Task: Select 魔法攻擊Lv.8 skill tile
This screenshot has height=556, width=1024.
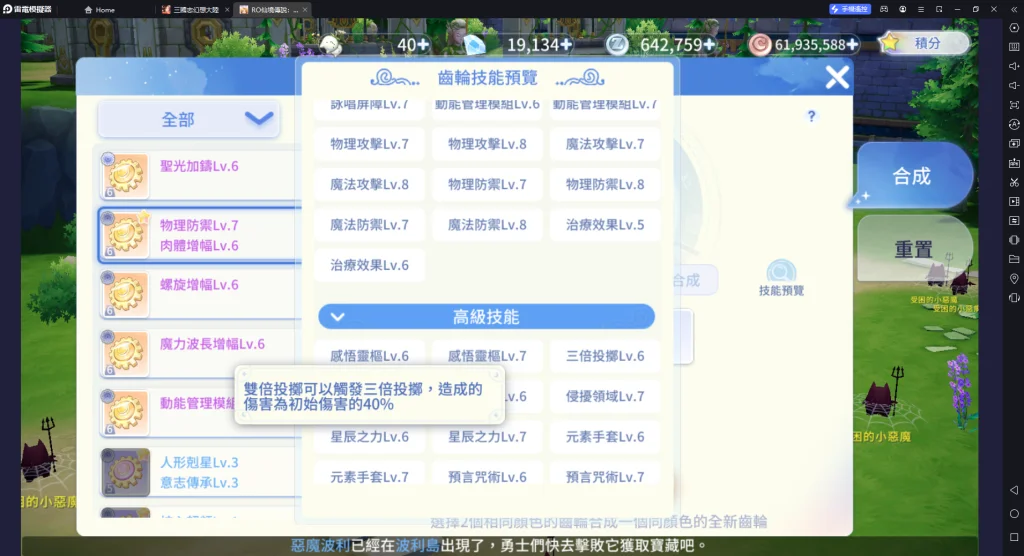Action: [370, 184]
